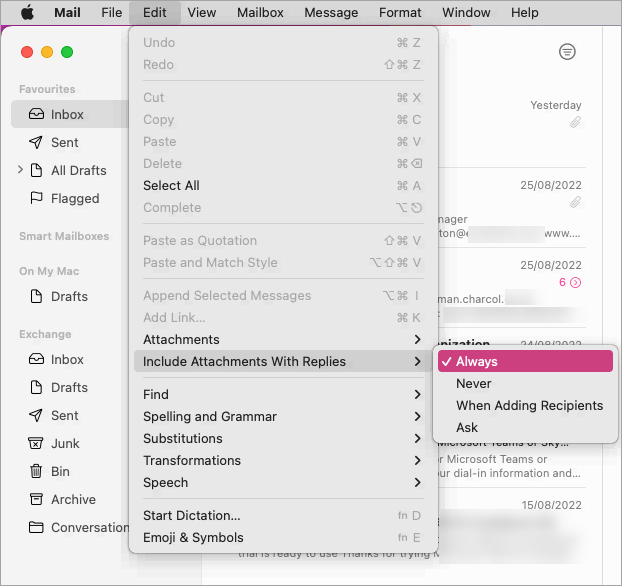622x586 pixels.
Task: Open the Format menu in menu bar
Action: [x=400, y=13]
